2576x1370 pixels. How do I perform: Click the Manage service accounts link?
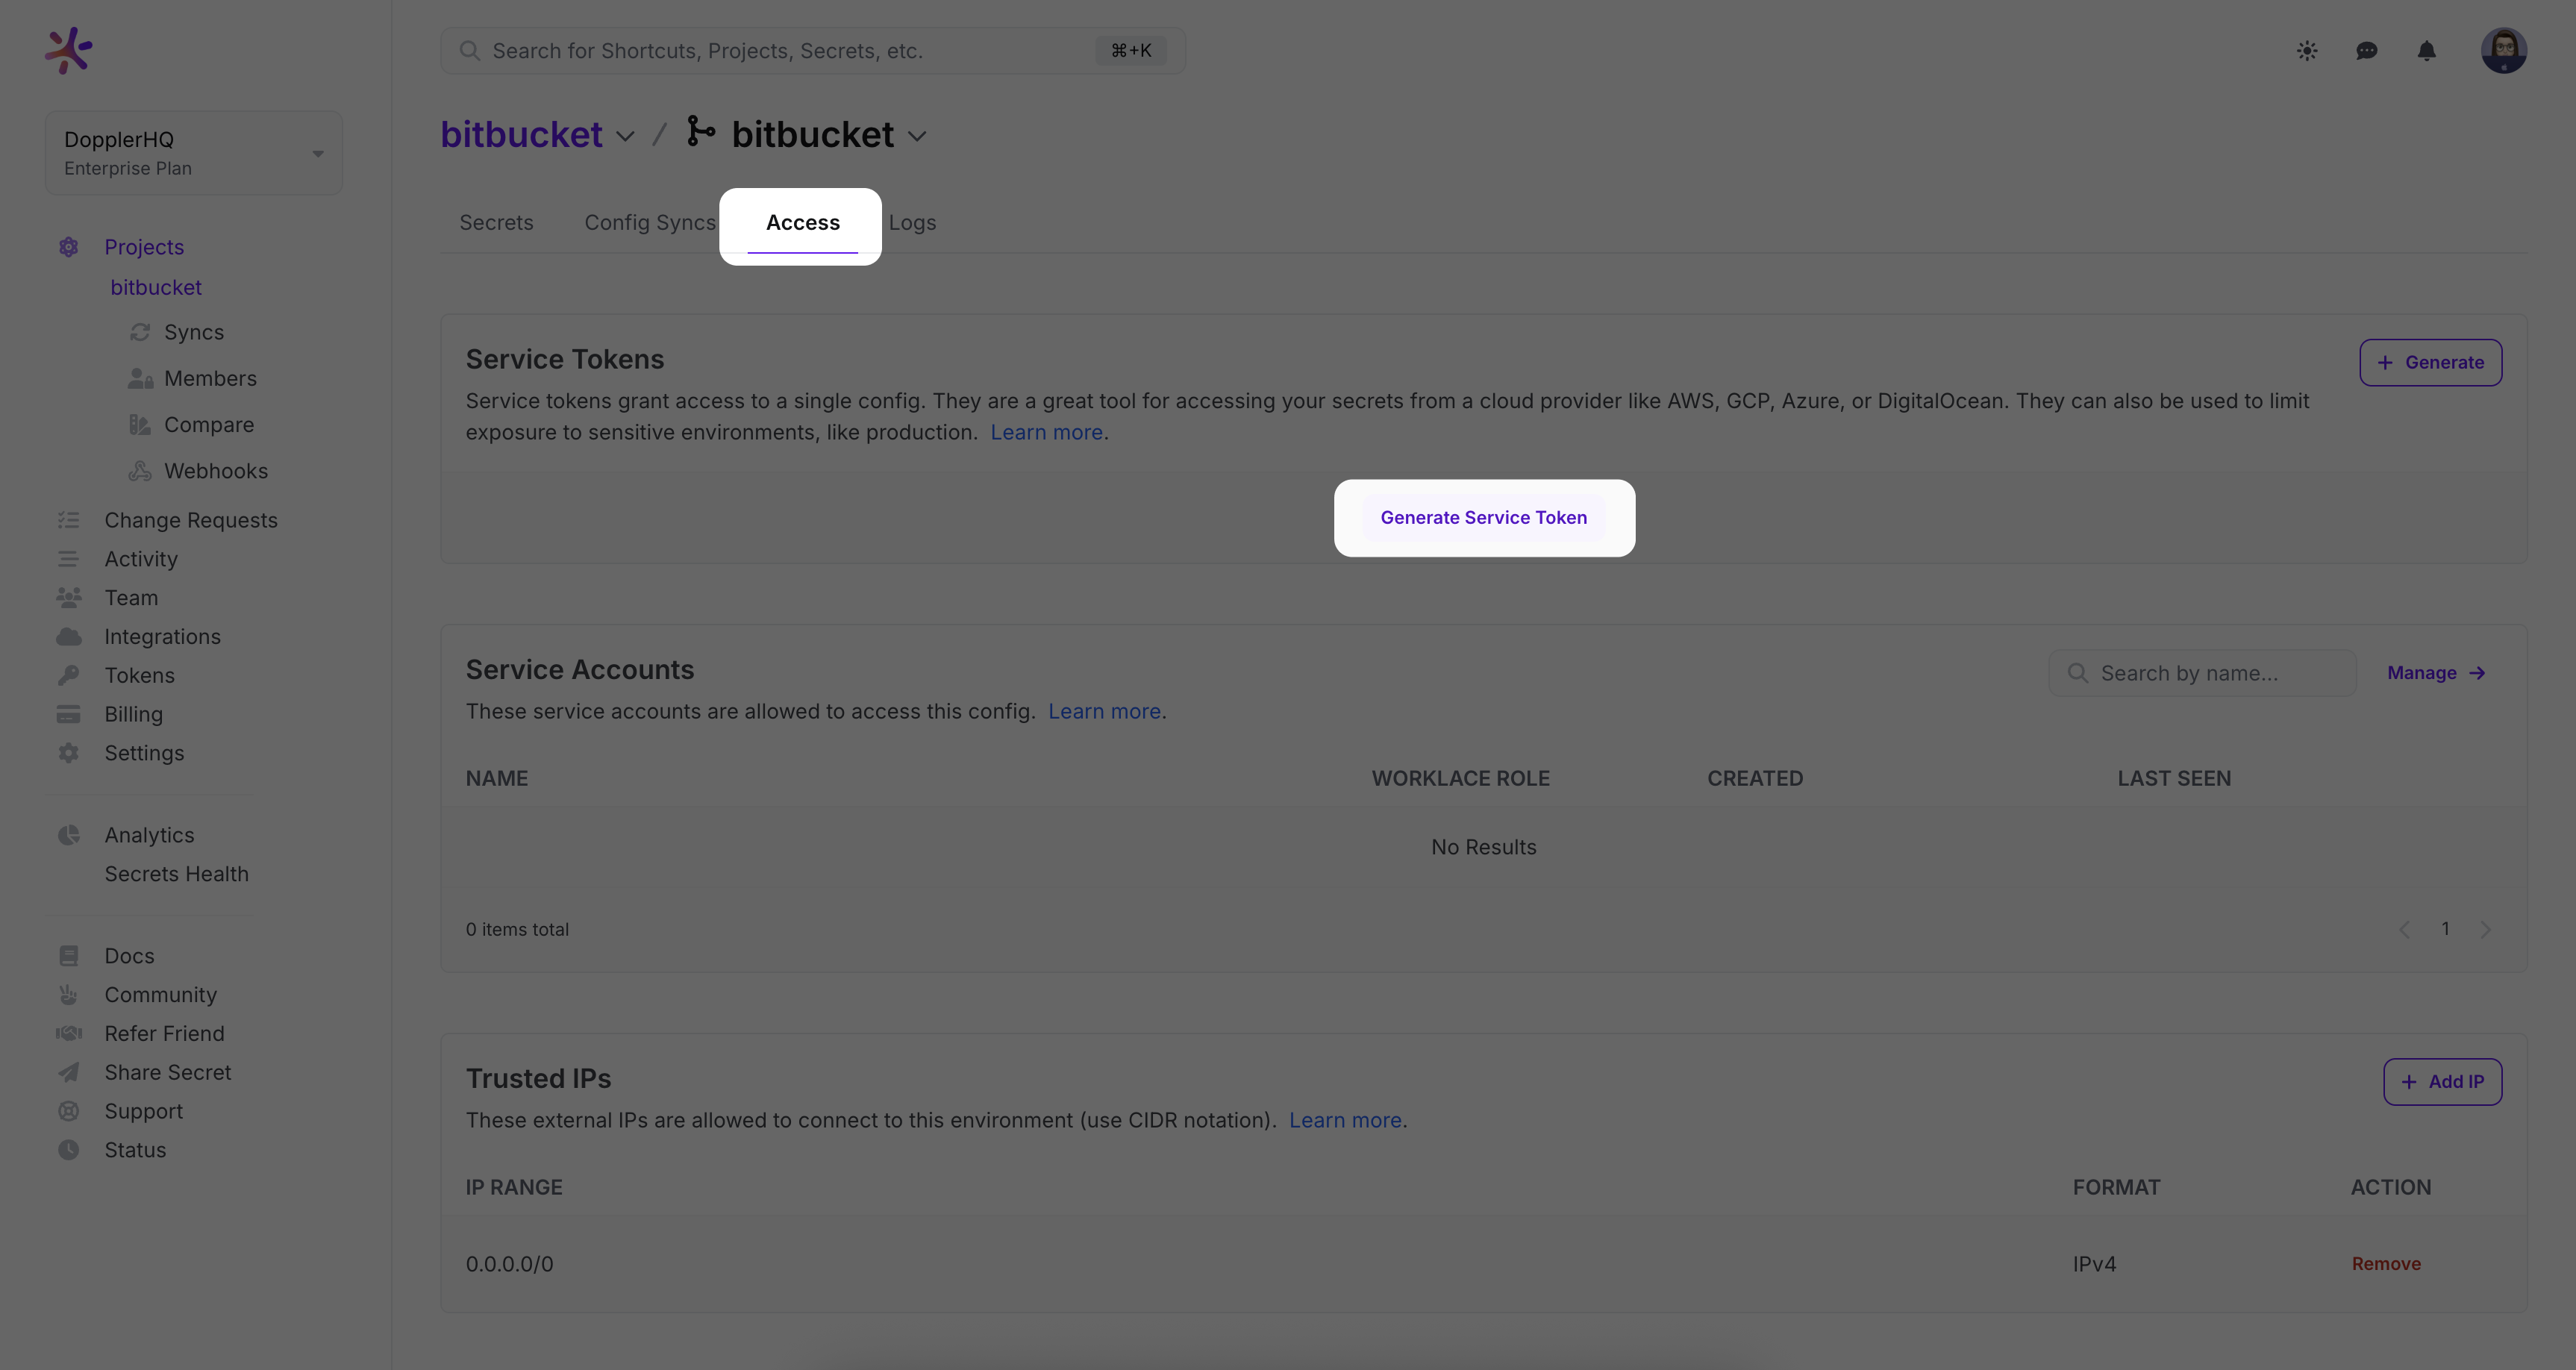pyautogui.click(x=2436, y=673)
